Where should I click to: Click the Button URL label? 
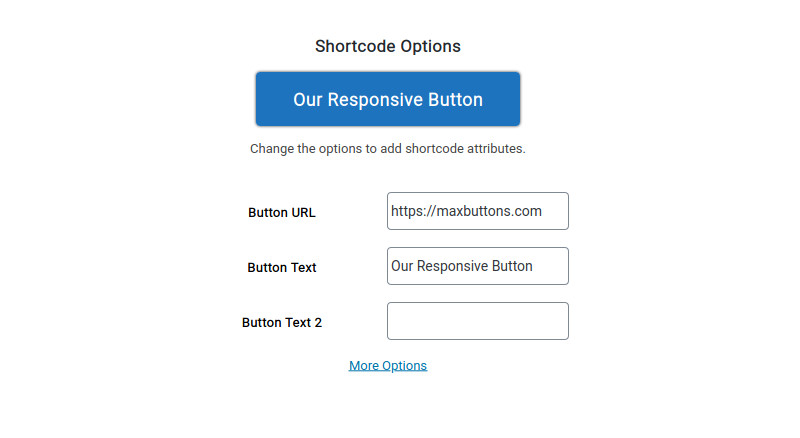(282, 212)
